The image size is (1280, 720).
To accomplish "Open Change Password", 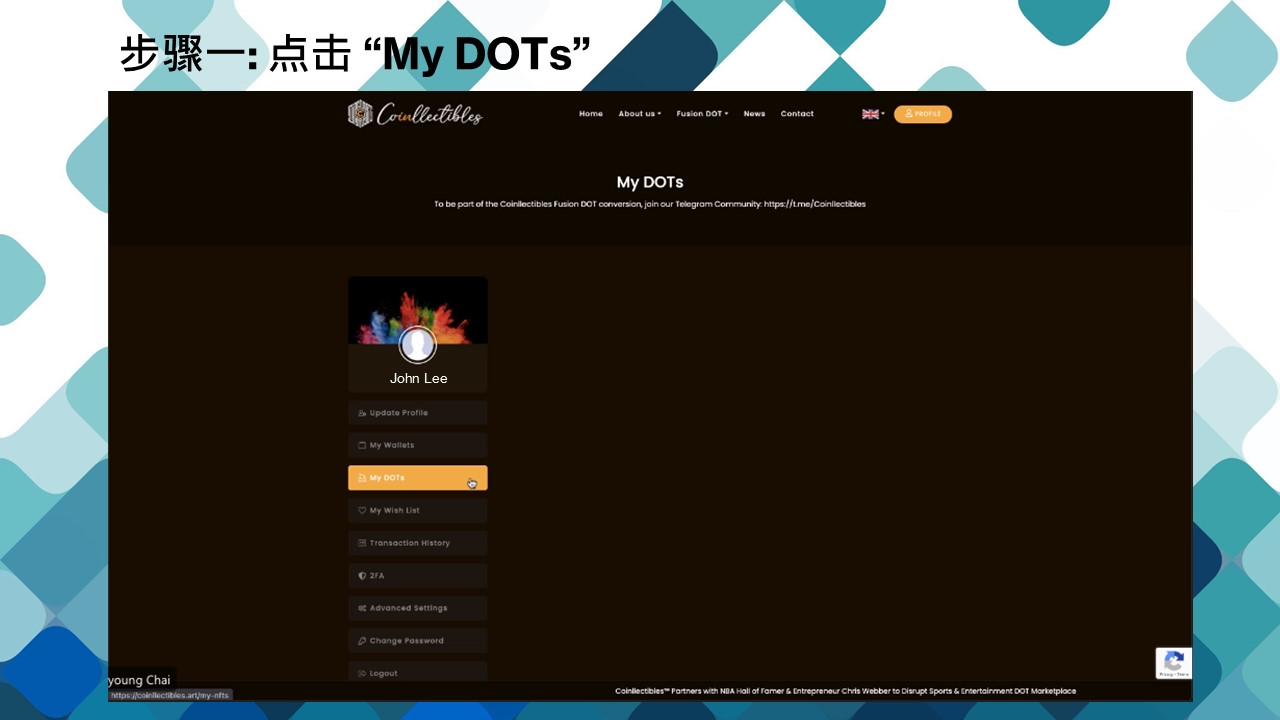I will [x=418, y=641].
